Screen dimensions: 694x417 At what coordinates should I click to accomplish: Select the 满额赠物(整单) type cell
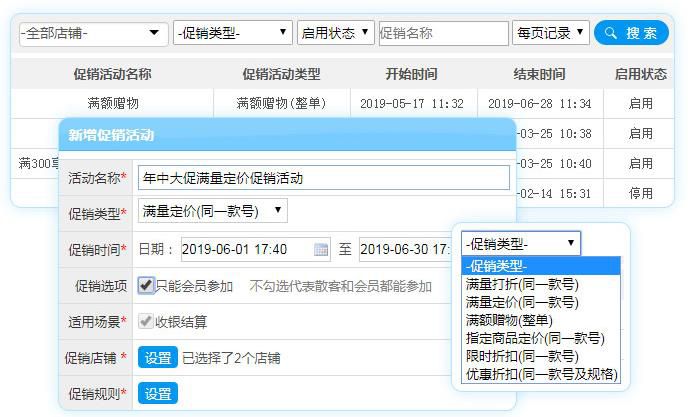tap(281, 104)
